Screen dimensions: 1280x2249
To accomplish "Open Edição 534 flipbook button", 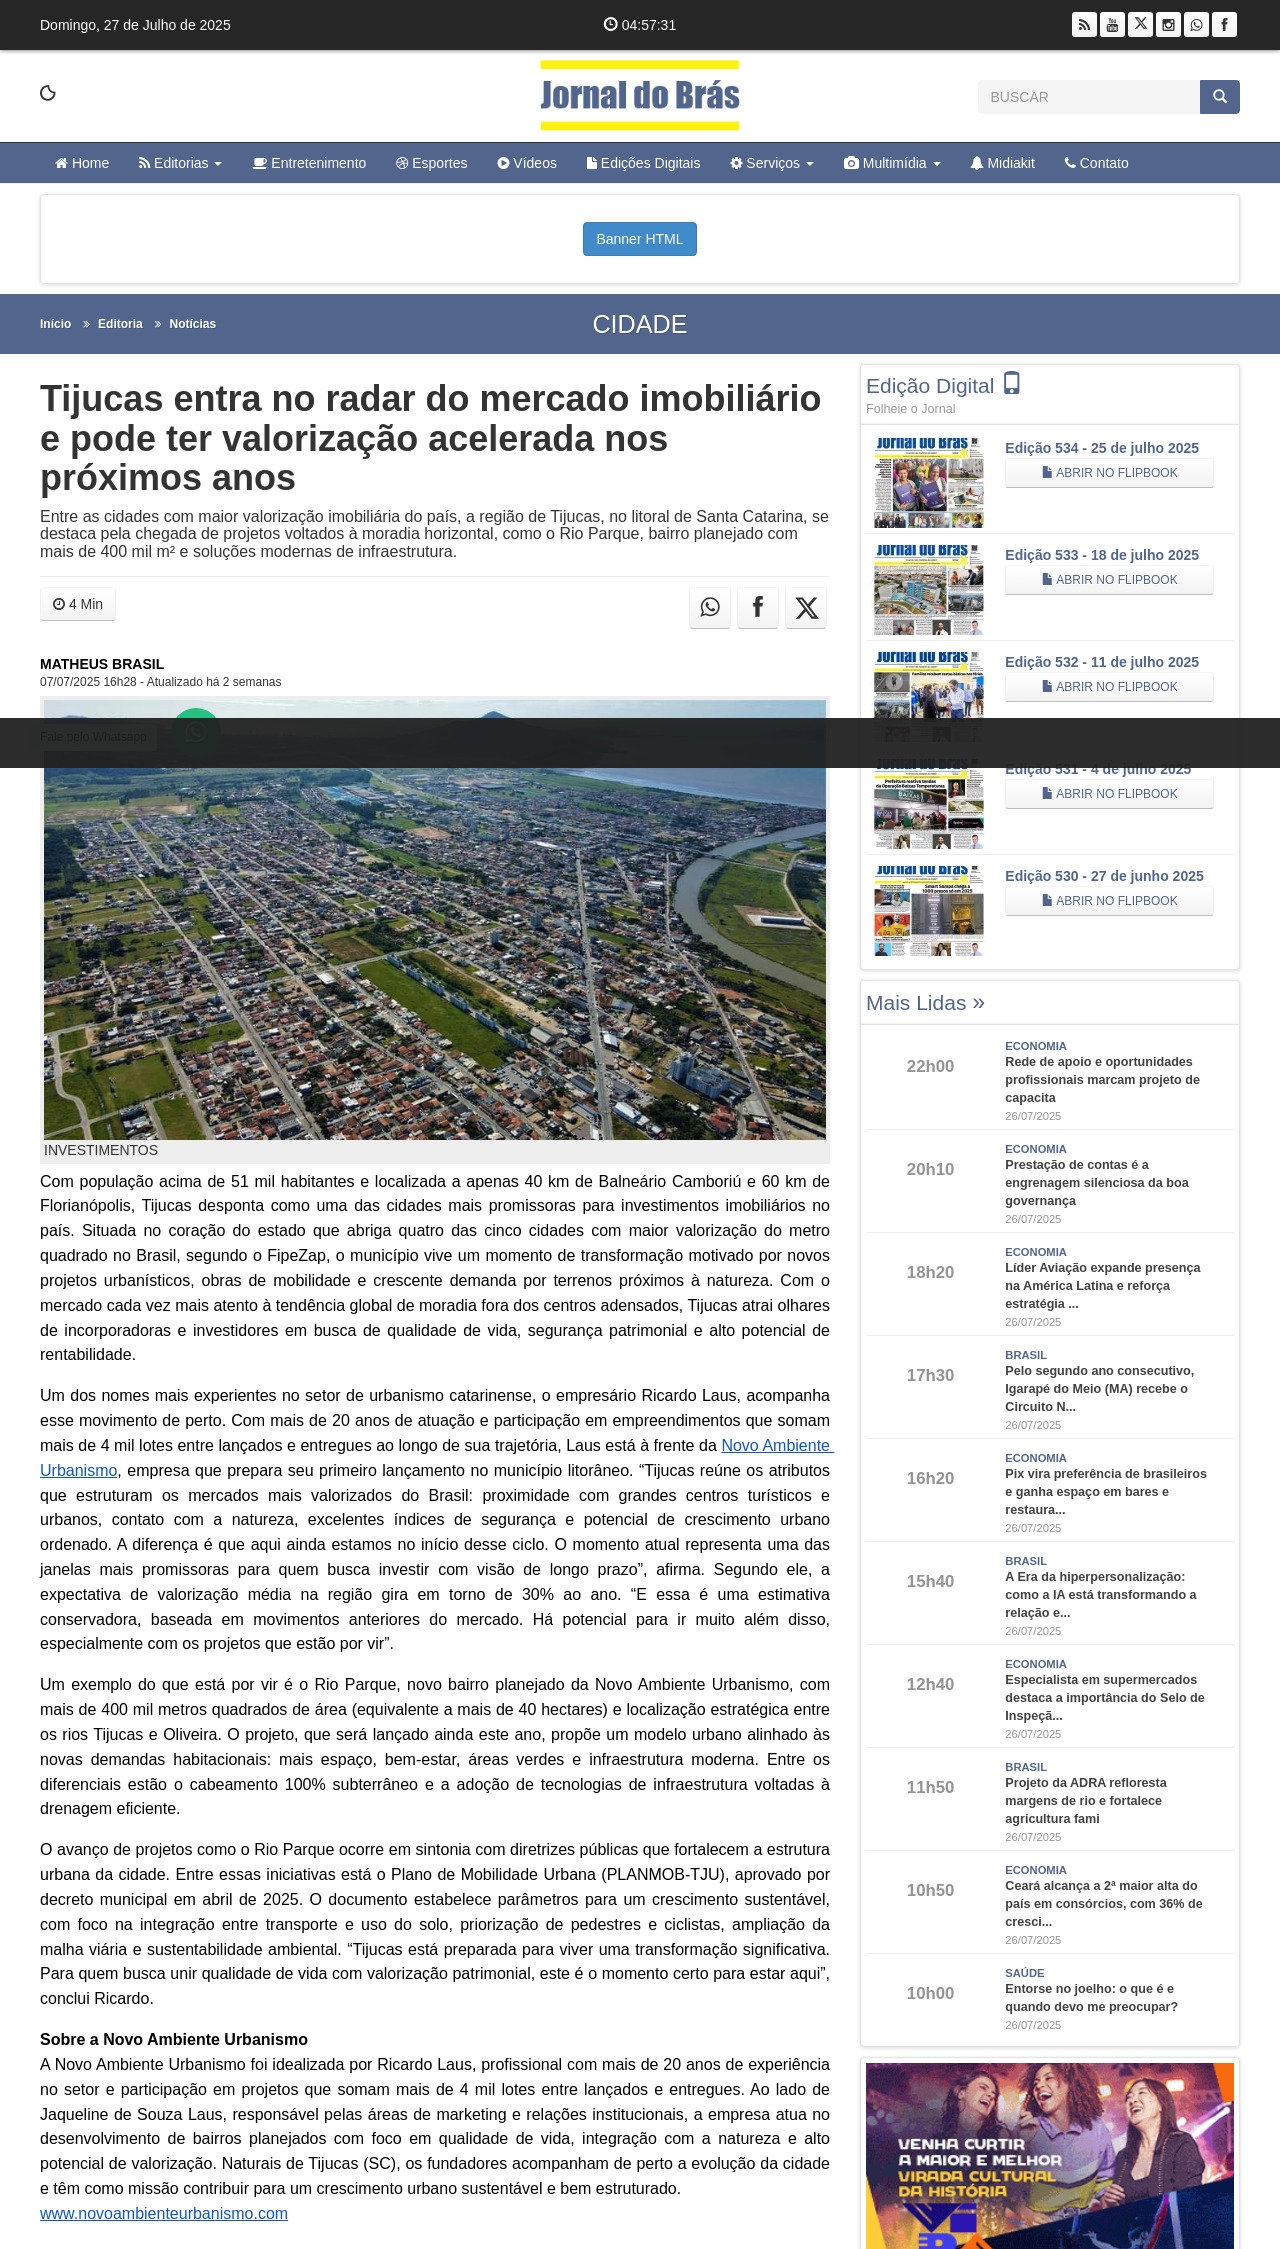I will coord(1109,473).
